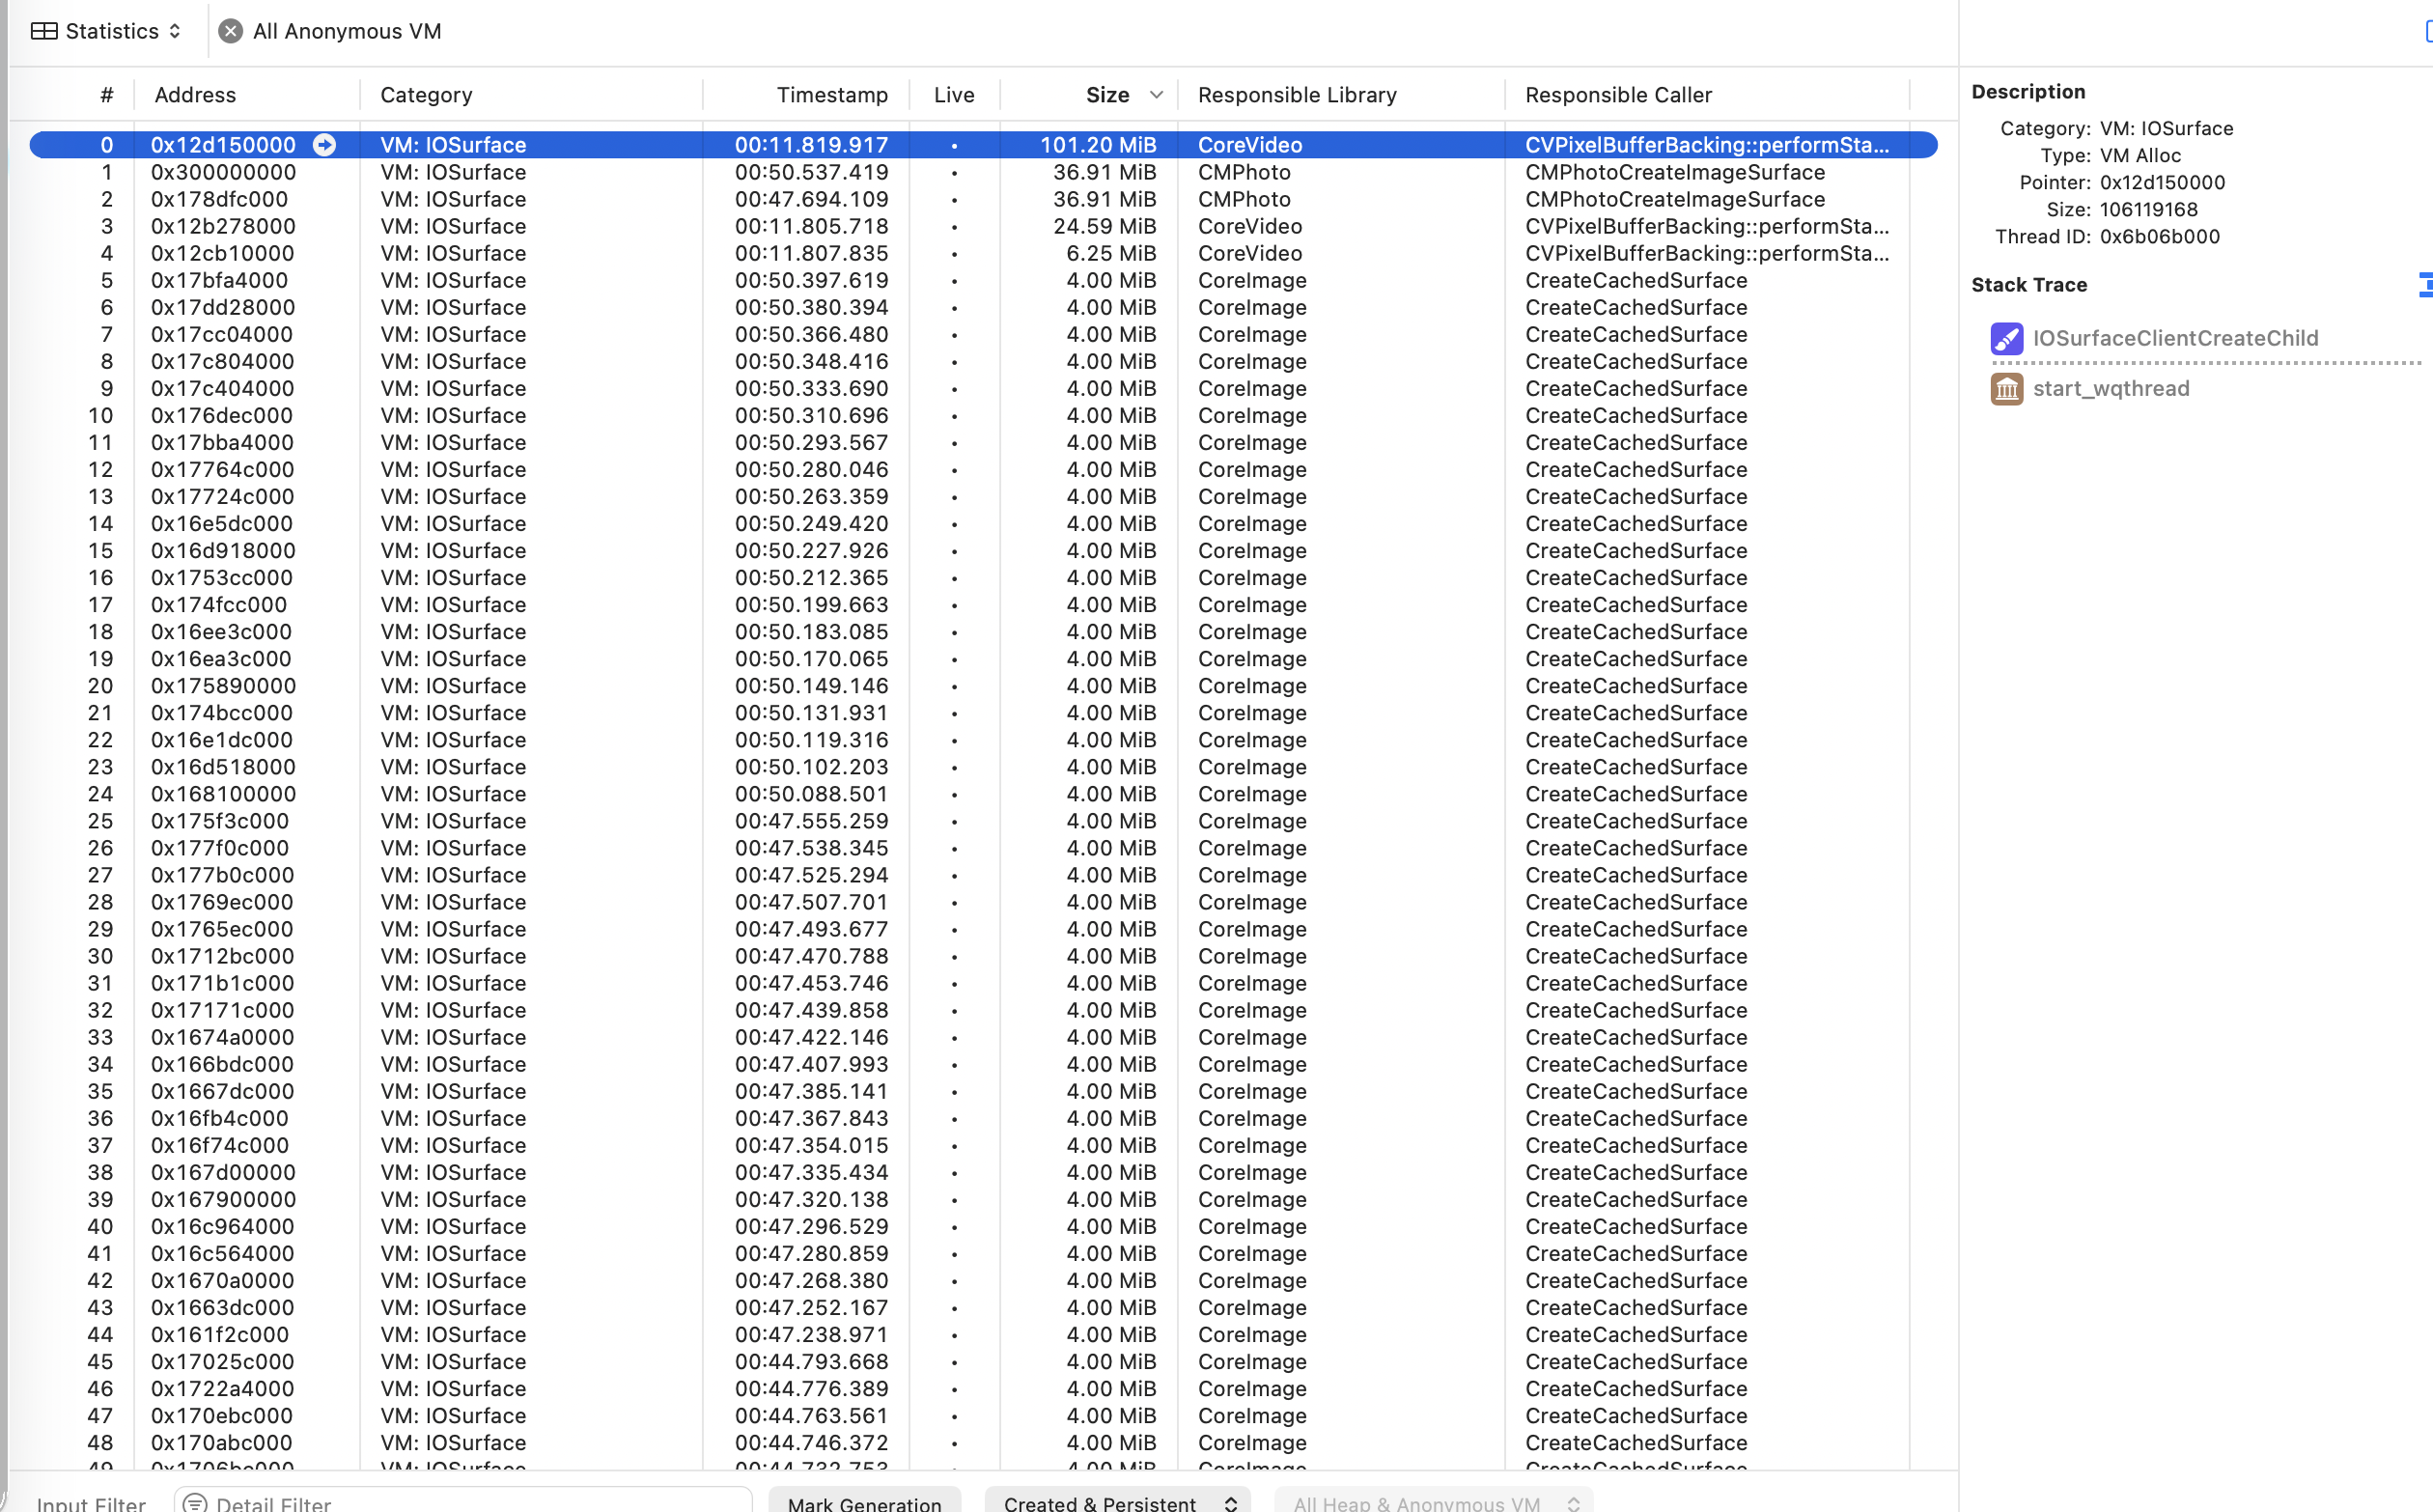Select the IOSurfaceClientCreateChild stack frame
This screenshot has width=2433, height=1512.
click(x=2174, y=338)
